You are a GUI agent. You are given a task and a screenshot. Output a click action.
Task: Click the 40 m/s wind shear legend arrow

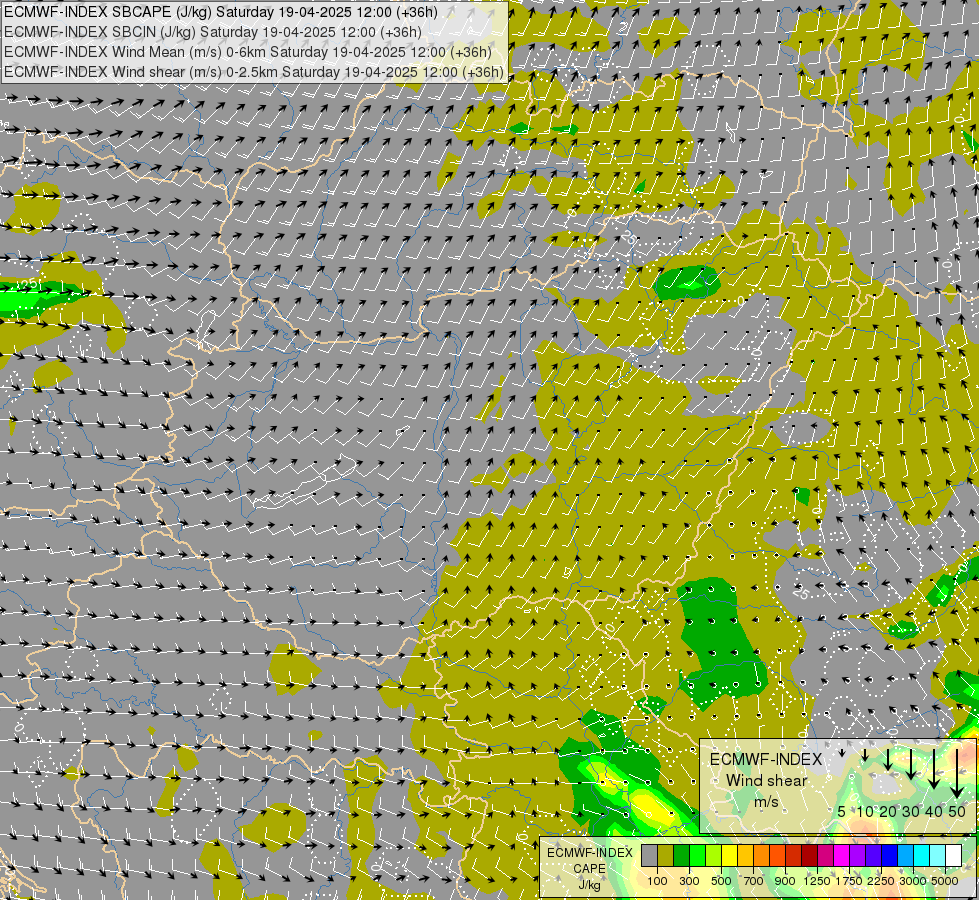pyautogui.click(x=934, y=769)
